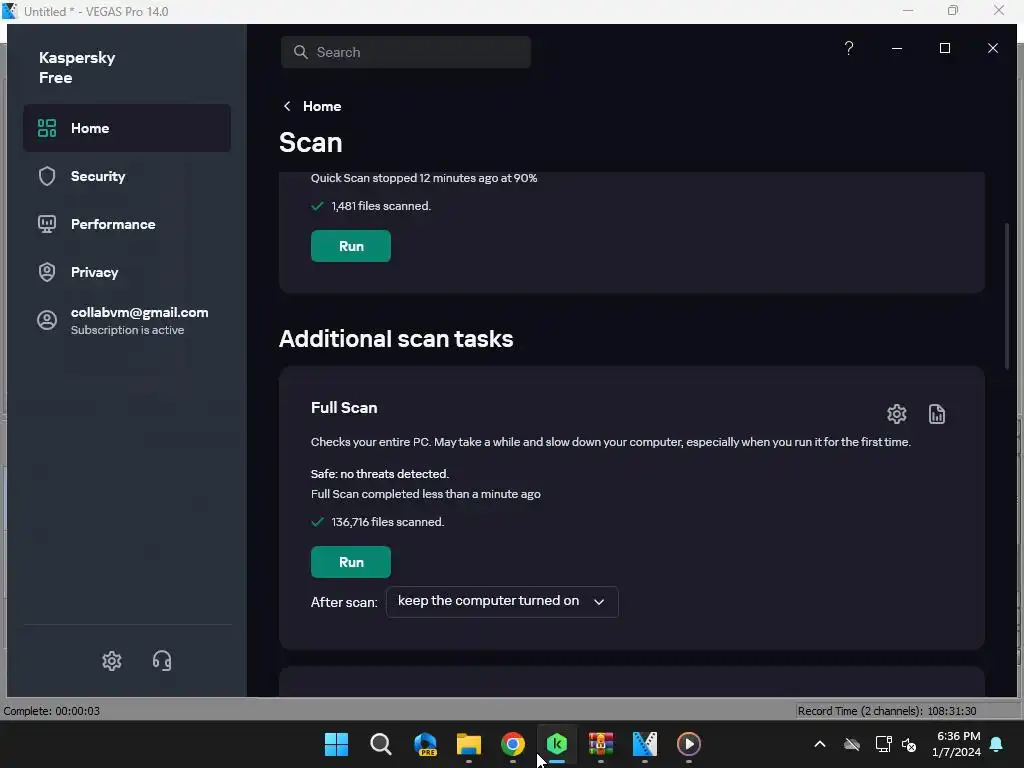This screenshot has width=1024, height=768.
Task: Open the media player taskbar icon
Action: pos(689,744)
